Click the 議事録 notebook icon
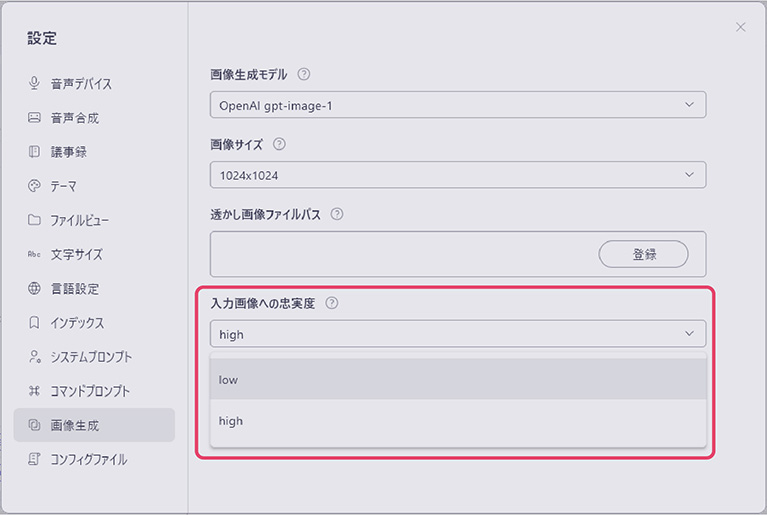Screen dimensions: 767x515 tap(34, 152)
